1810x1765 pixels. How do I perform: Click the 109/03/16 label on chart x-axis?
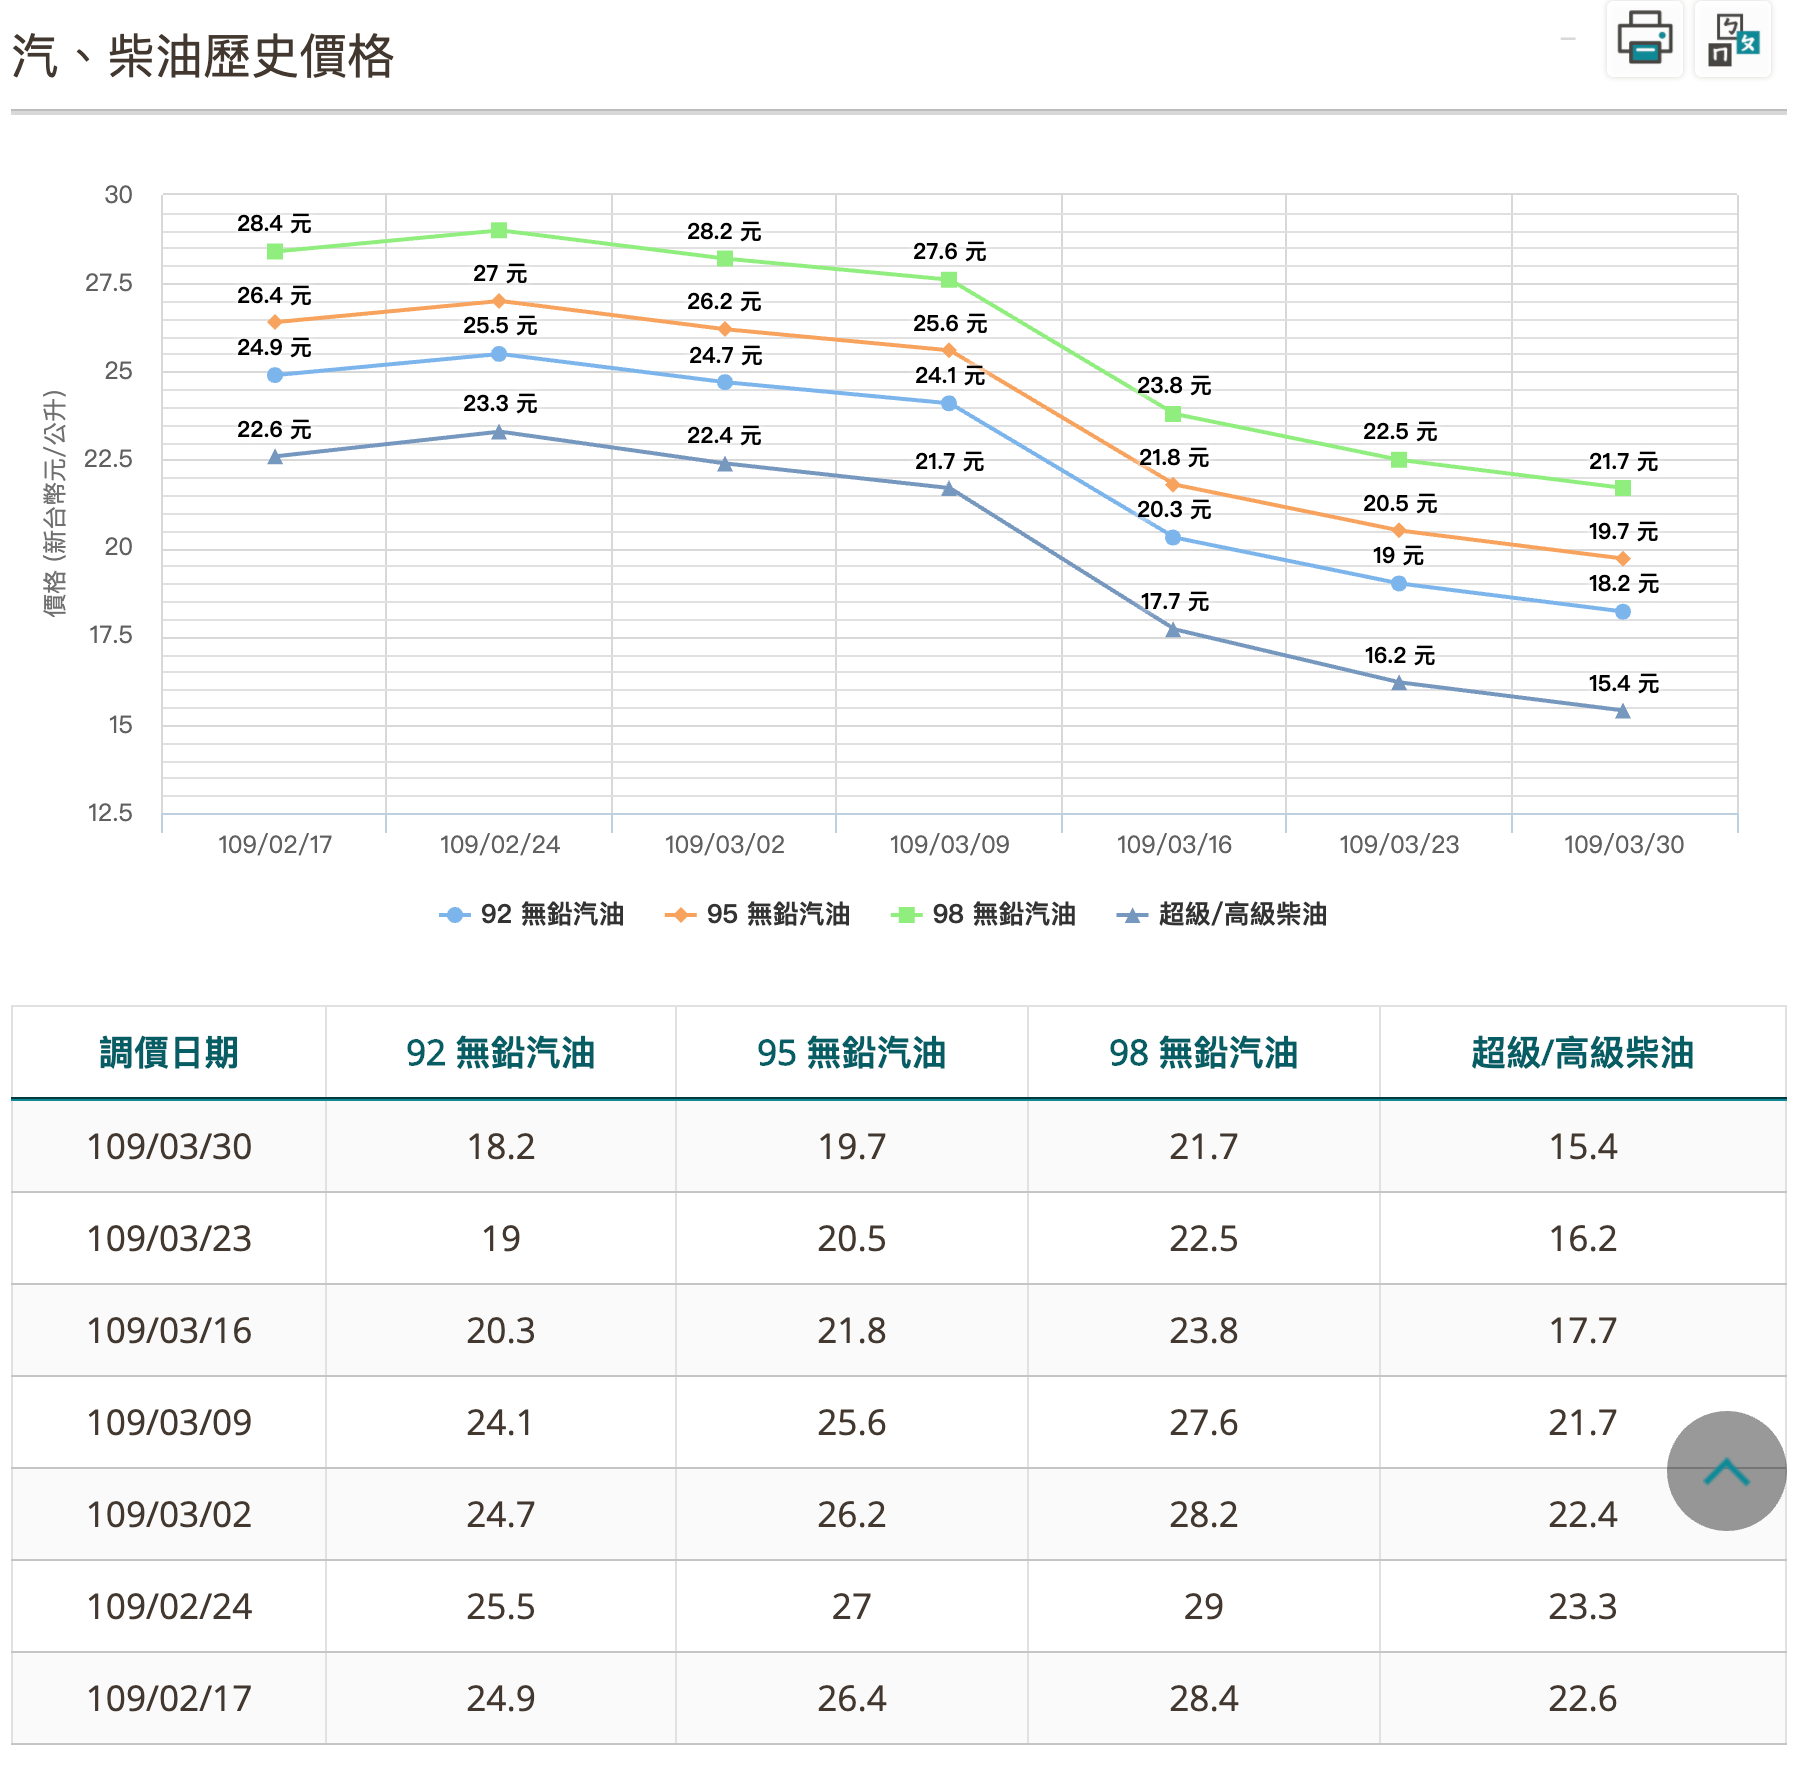pos(1173,844)
